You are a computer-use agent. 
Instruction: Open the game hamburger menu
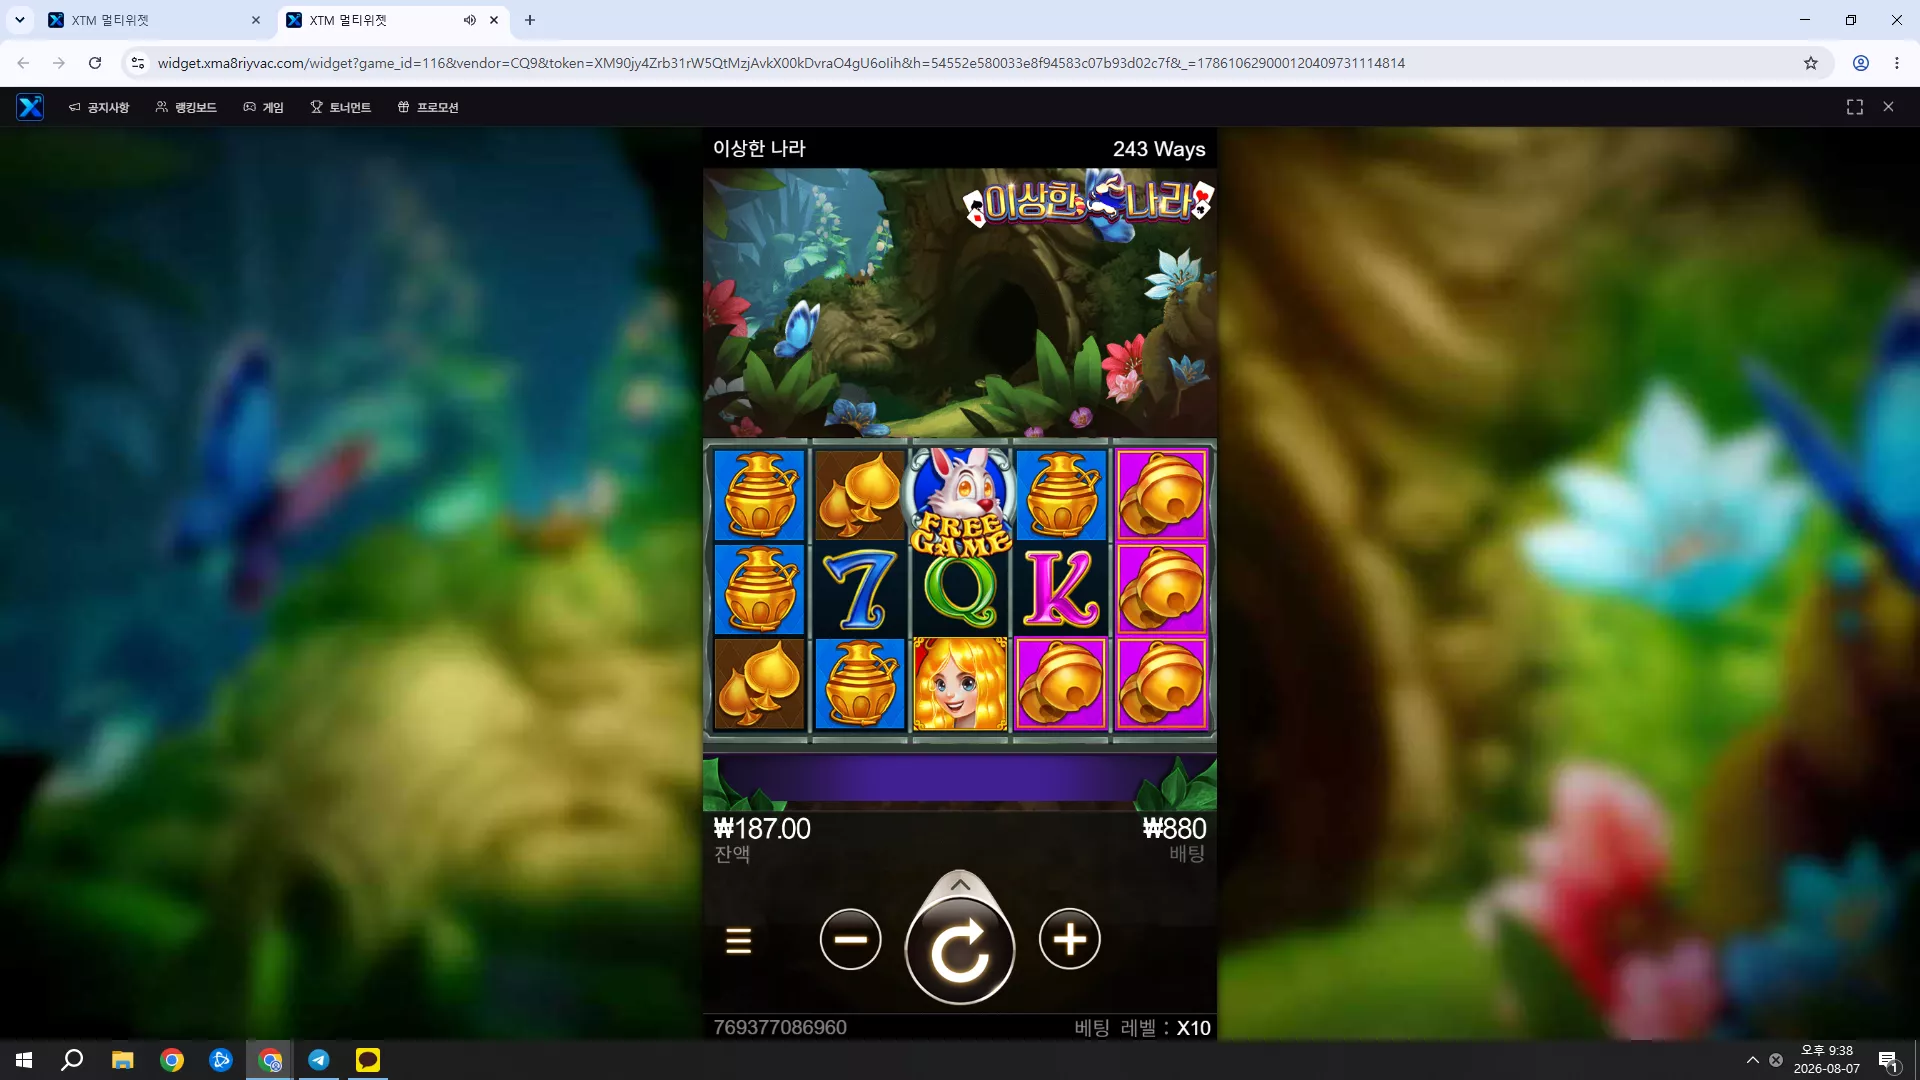[x=738, y=941]
